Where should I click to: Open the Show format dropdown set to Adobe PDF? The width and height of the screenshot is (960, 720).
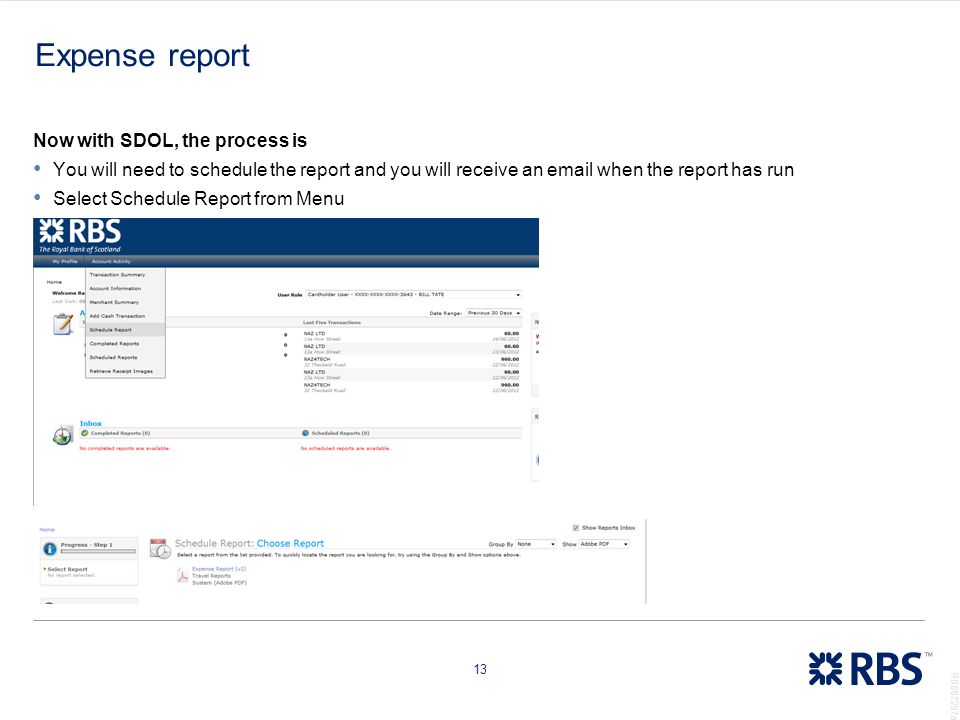604,544
